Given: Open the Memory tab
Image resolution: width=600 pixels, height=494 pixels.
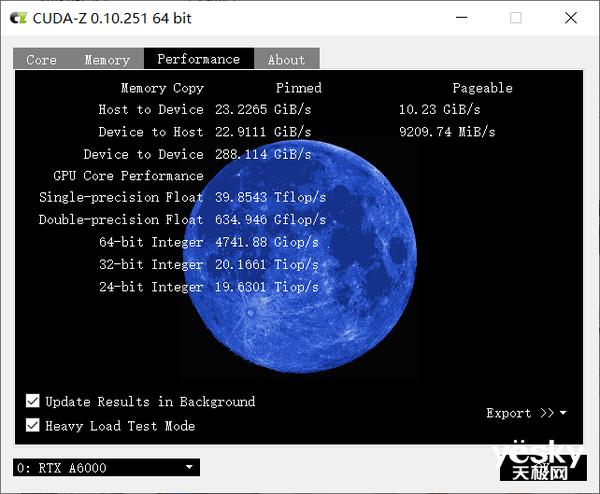Looking at the screenshot, I should (107, 60).
